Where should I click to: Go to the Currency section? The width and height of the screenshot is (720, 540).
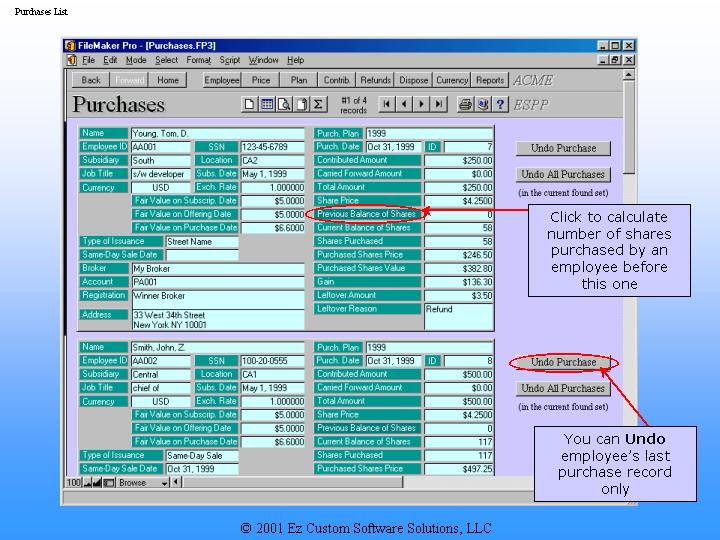pos(452,80)
